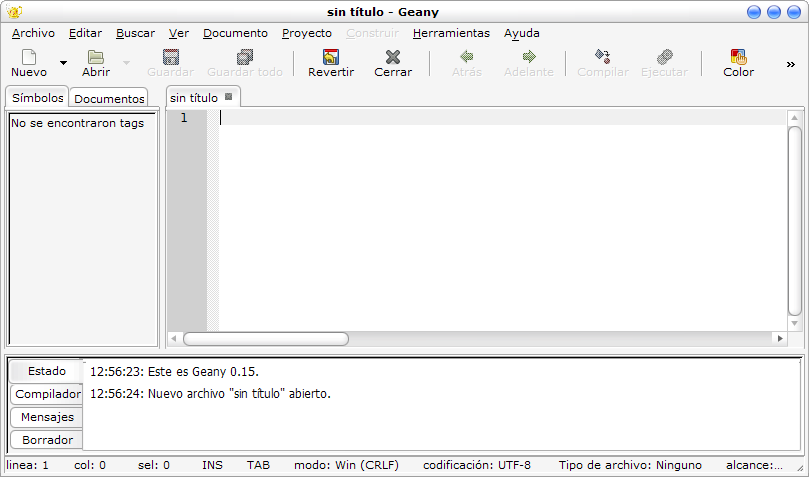Open the Archivo menu
This screenshot has height=477, width=809.
(33, 33)
